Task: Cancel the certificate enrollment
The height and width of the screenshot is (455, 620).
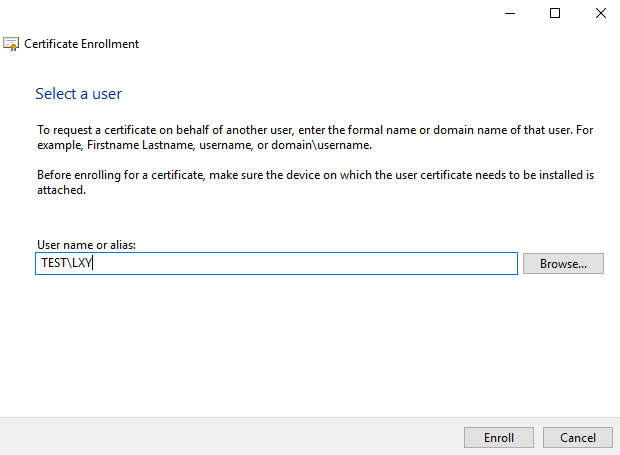Action: (578, 438)
